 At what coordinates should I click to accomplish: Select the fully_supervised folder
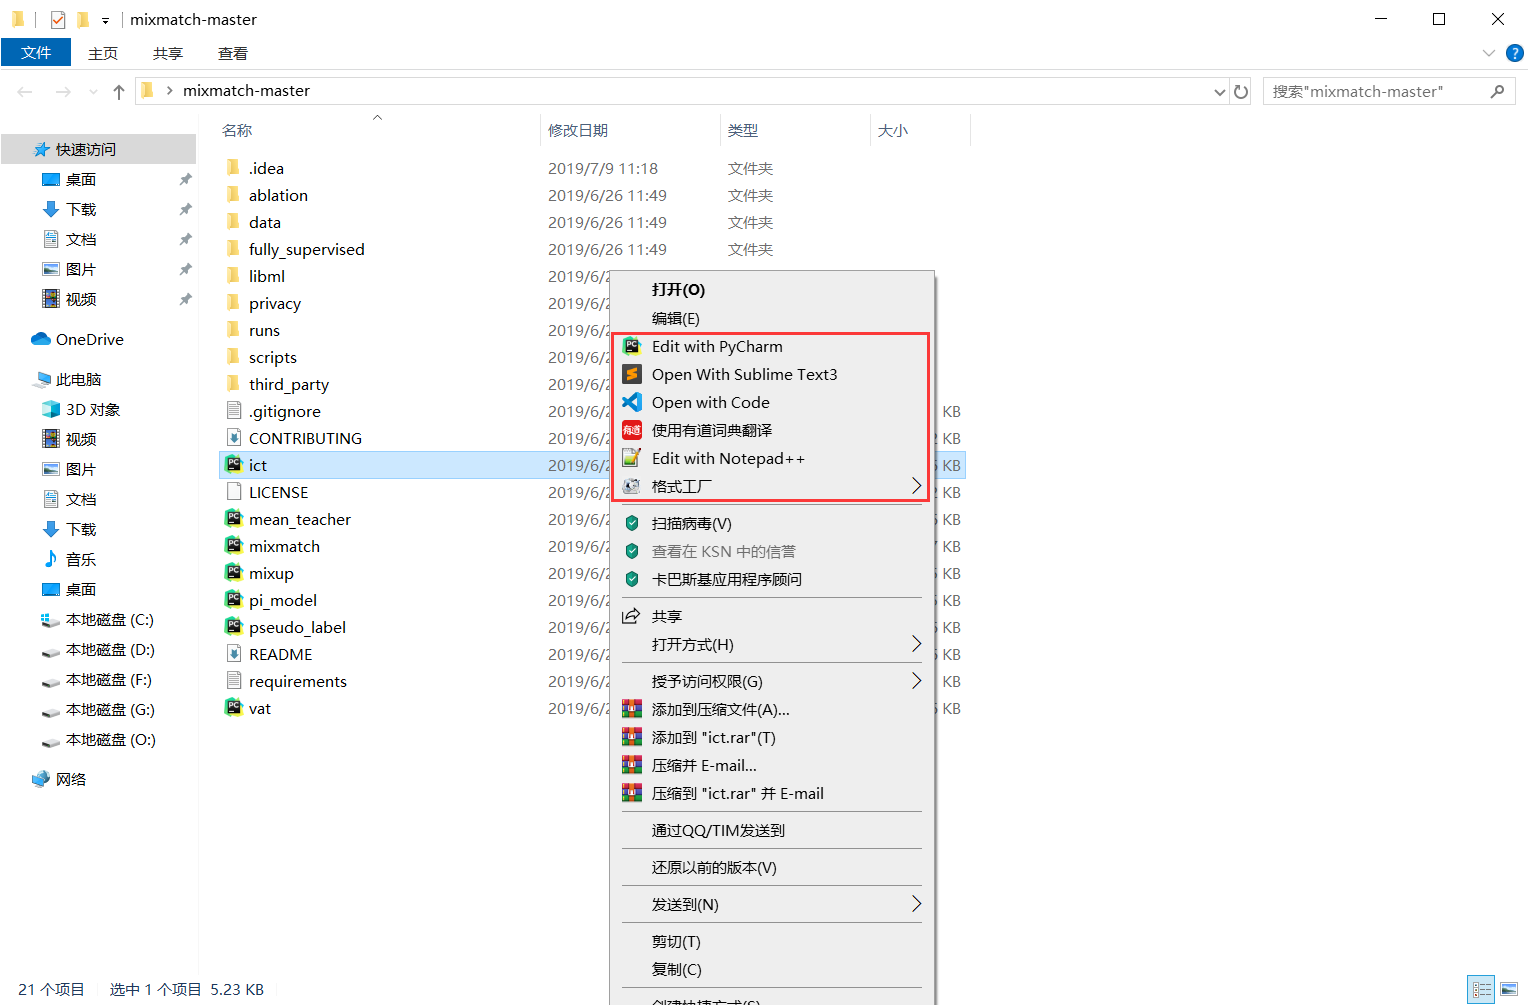[x=307, y=249]
